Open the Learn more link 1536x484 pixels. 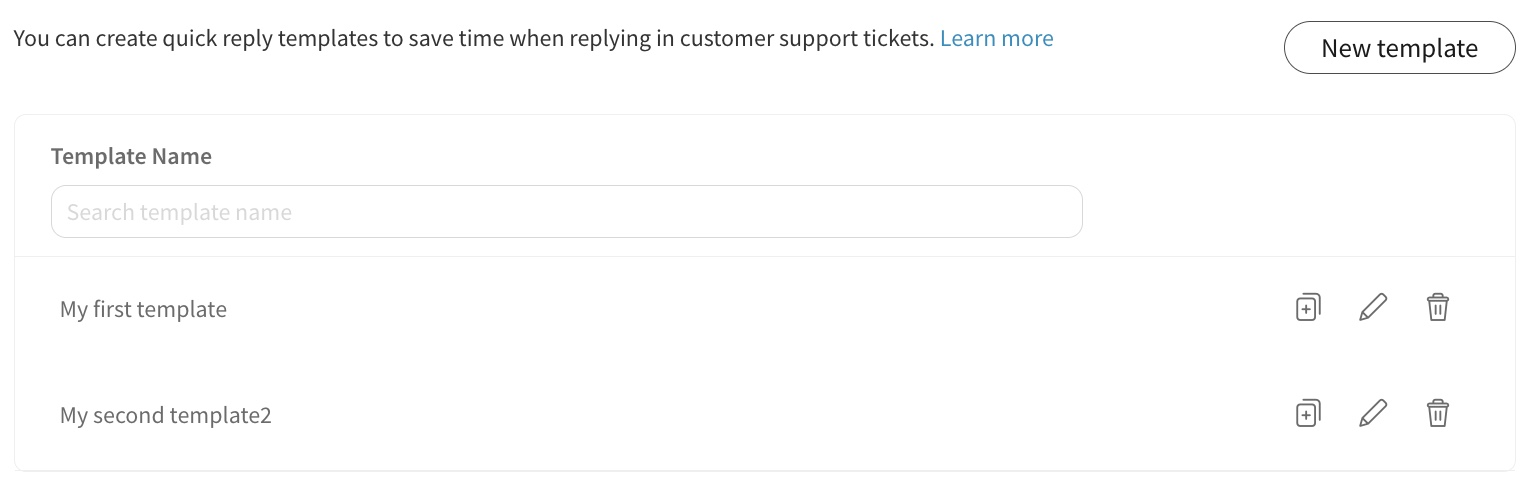[x=996, y=39]
